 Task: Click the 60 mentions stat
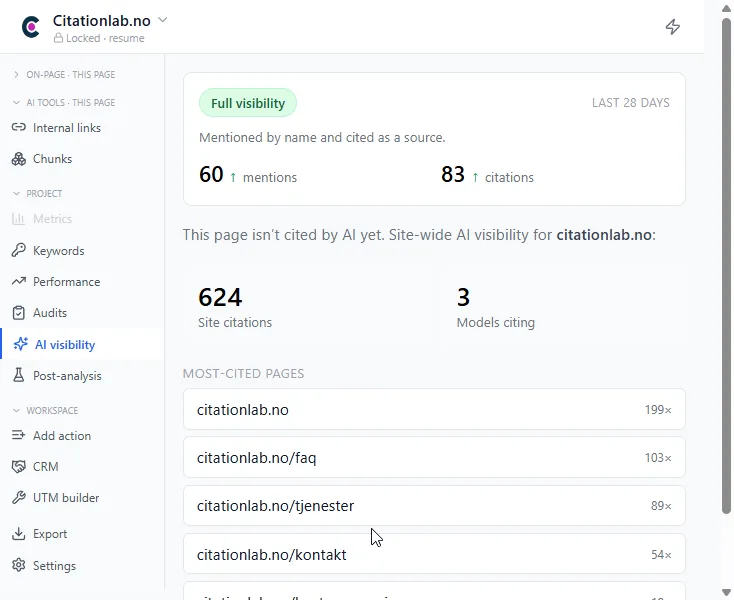[248, 175]
